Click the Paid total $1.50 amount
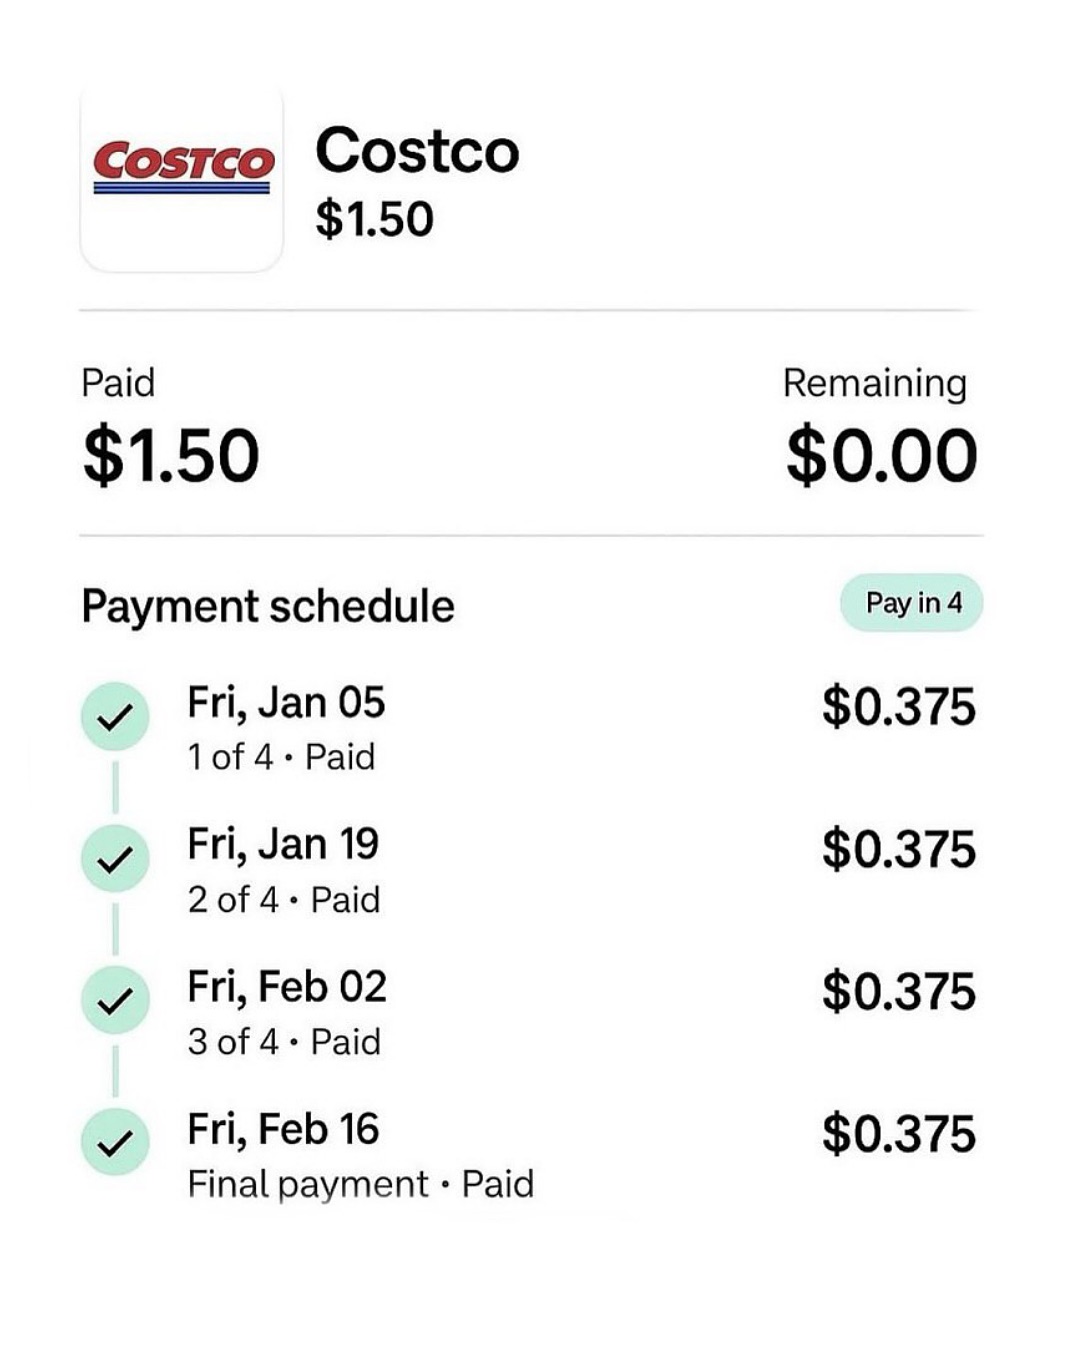 (x=171, y=456)
